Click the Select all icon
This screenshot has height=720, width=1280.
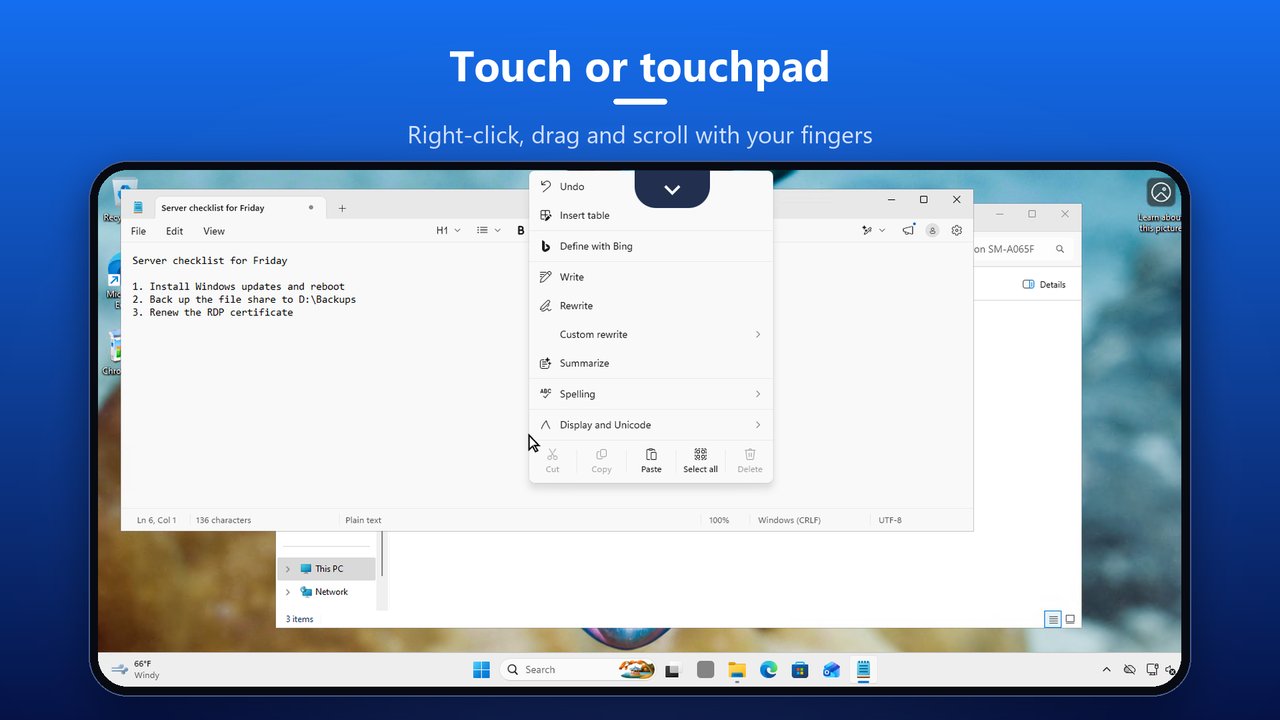(x=700, y=460)
